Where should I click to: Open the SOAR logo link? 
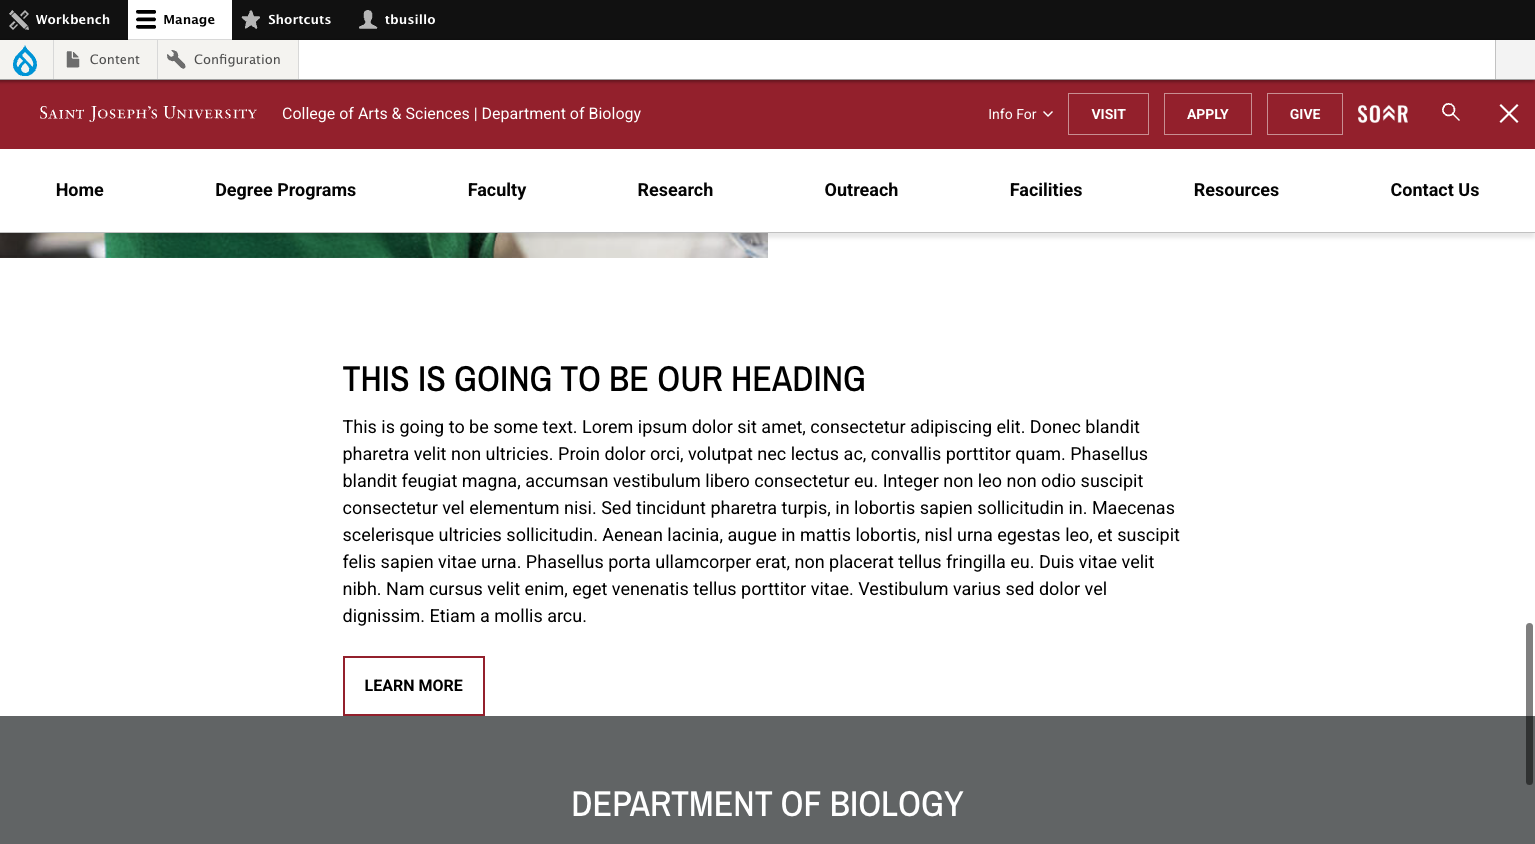(x=1383, y=114)
